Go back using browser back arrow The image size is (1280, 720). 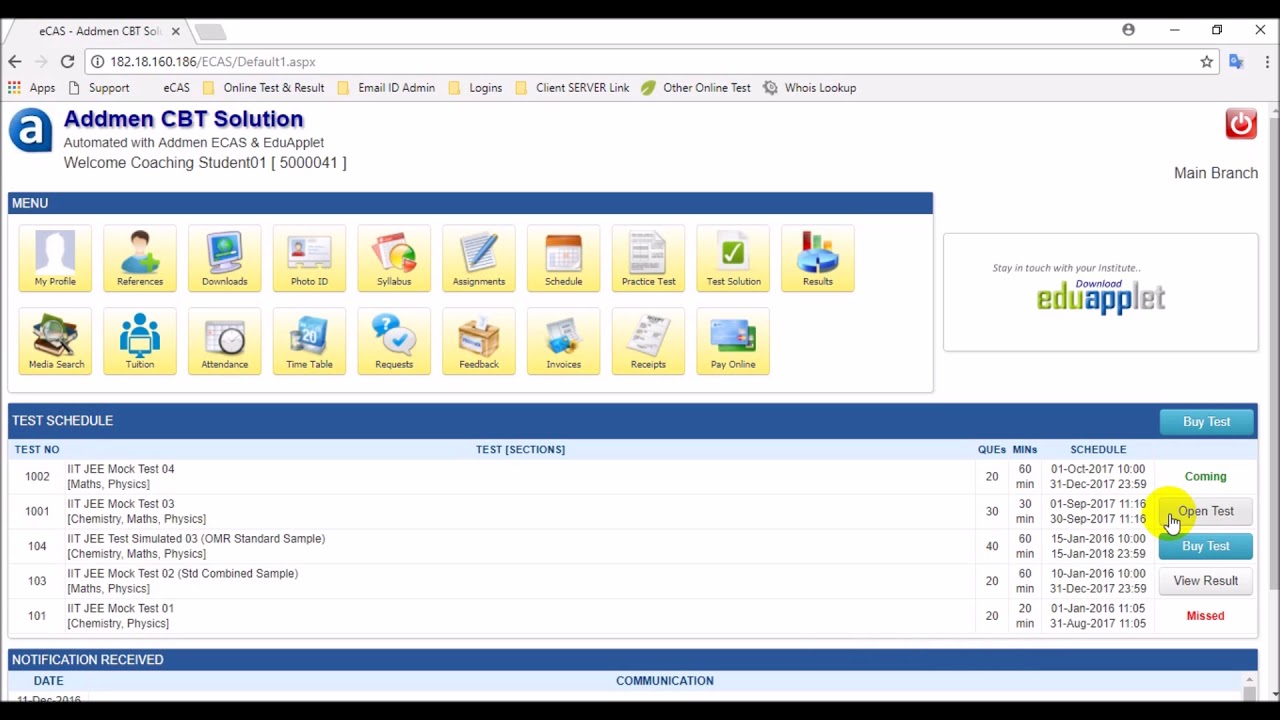point(15,62)
